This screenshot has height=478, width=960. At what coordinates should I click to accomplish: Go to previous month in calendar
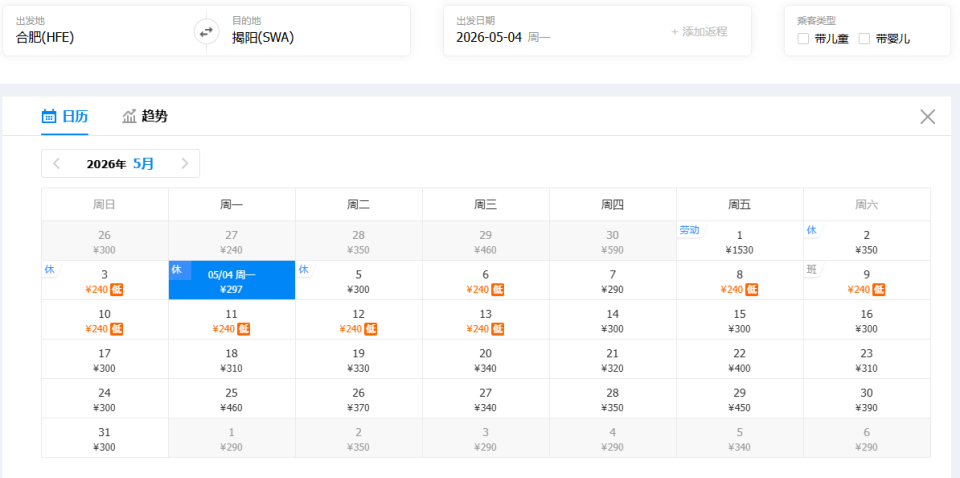[56, 163]
